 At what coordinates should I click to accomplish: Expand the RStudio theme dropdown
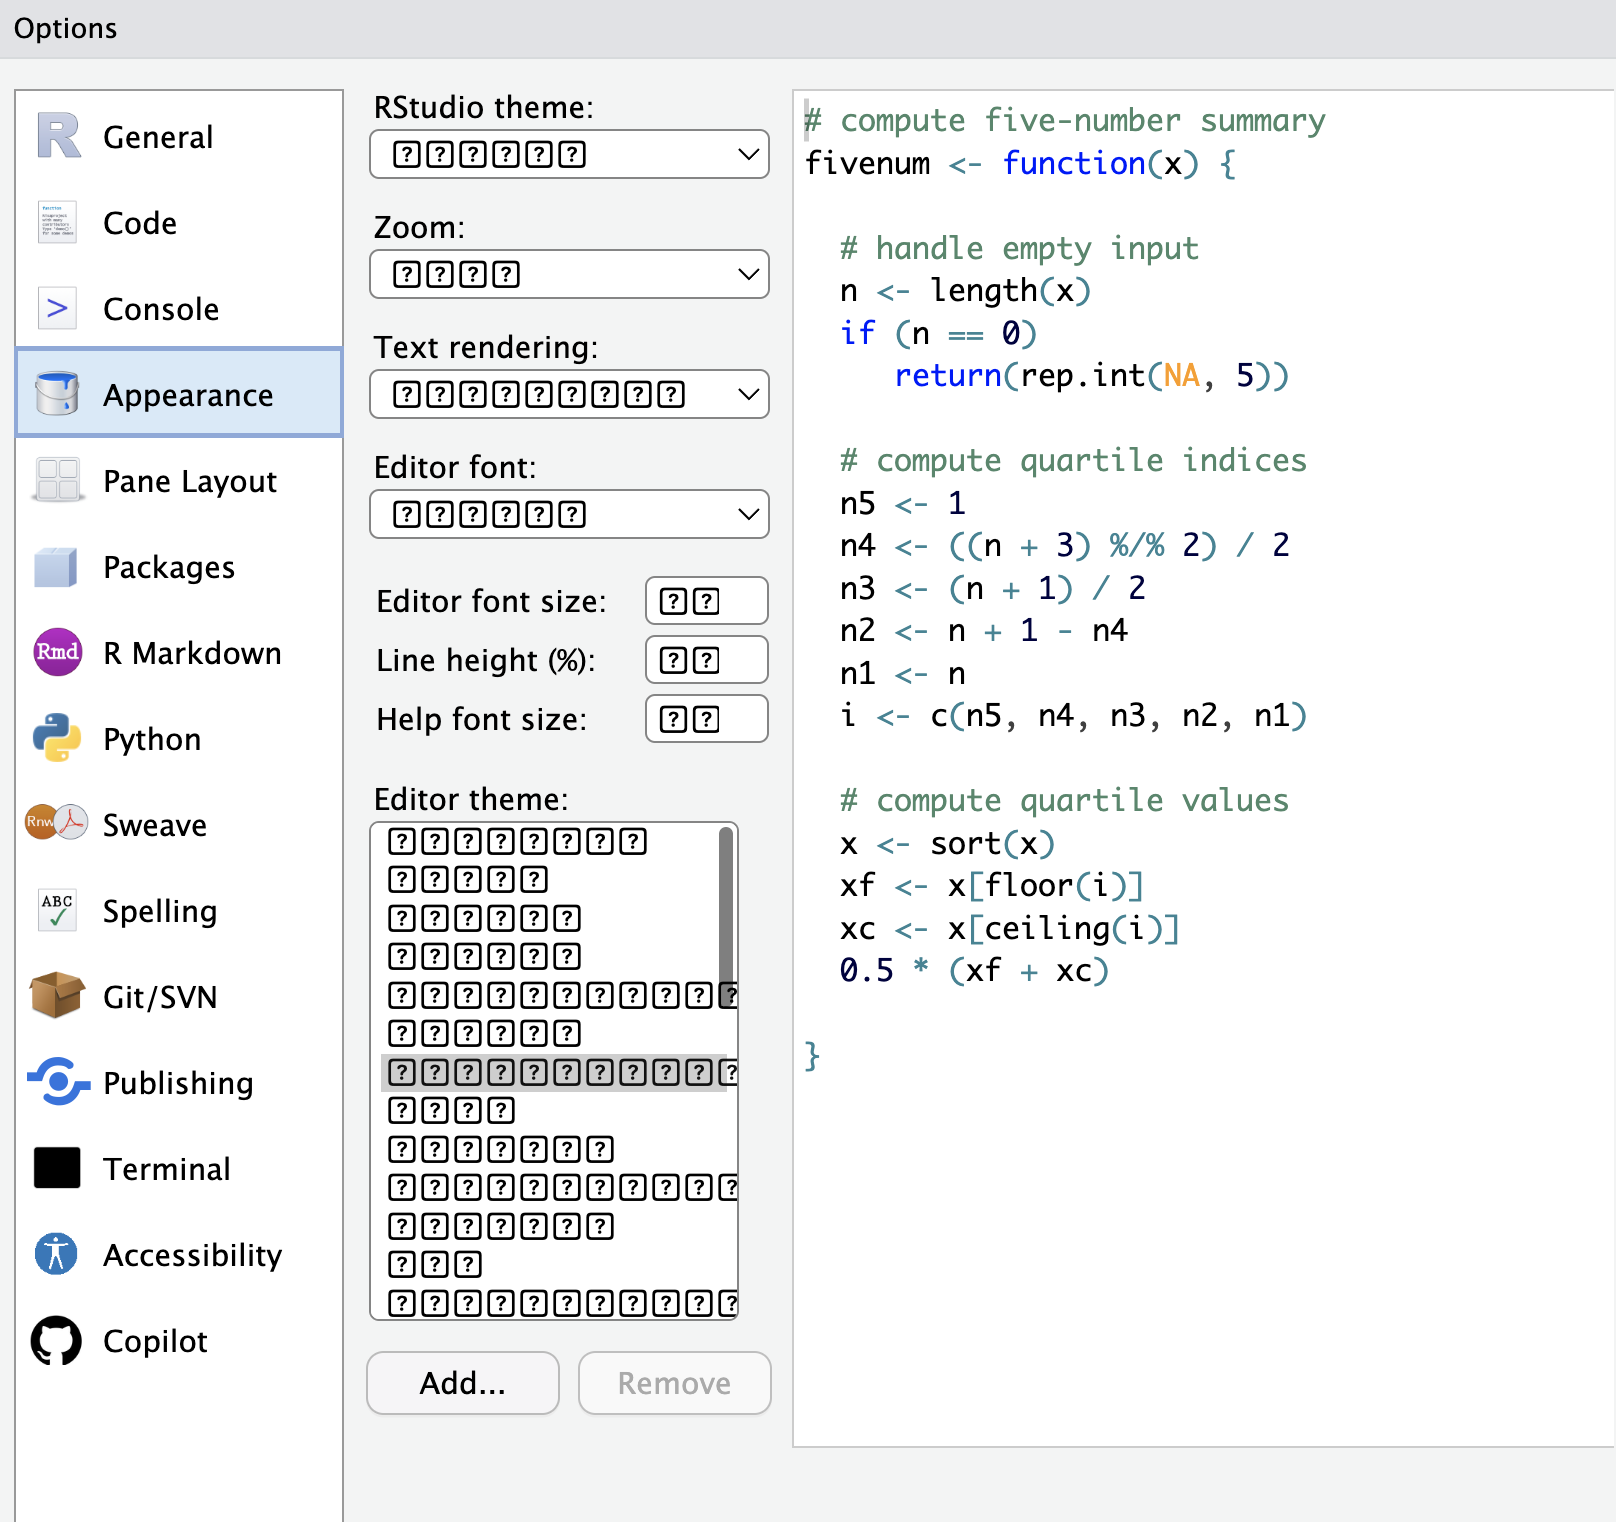pos(569,154)
